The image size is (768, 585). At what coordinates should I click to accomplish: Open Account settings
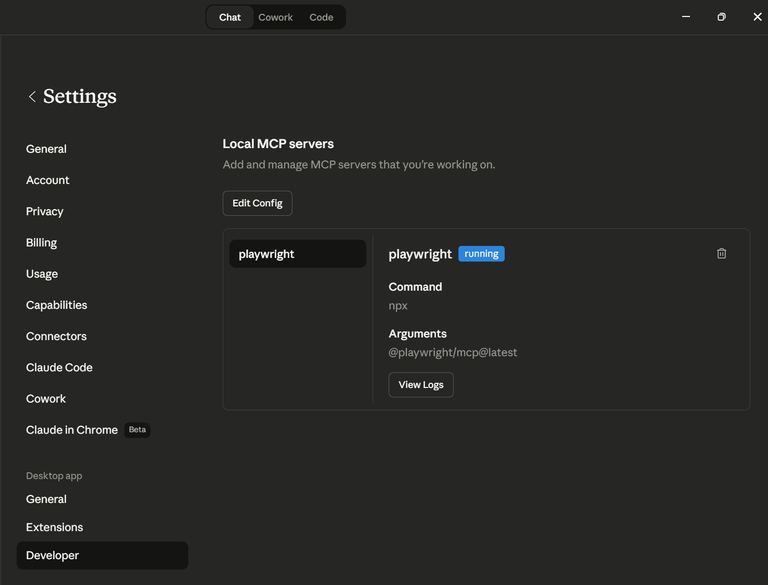[48, 180]
